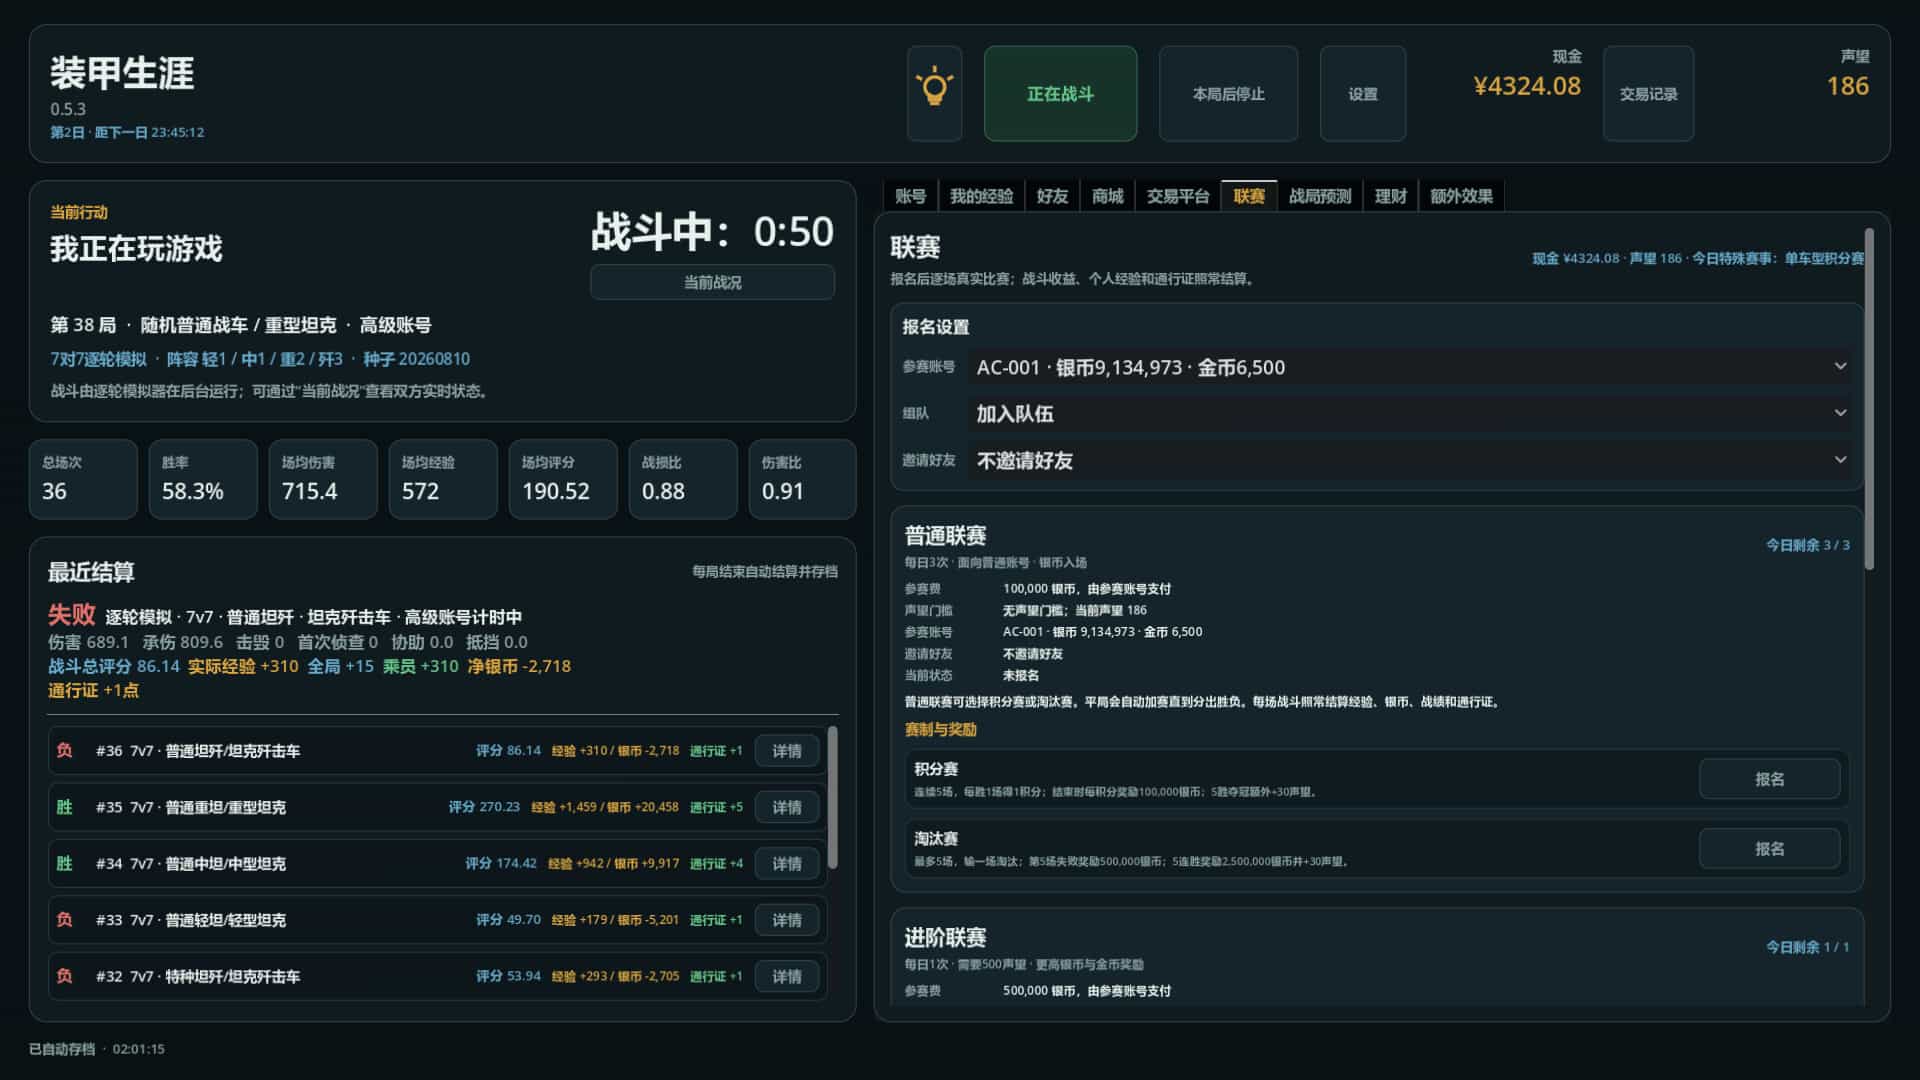The image size is (1920, 1080).
Task: Click the 总场次 36 stat card
Action: point(83,479)
